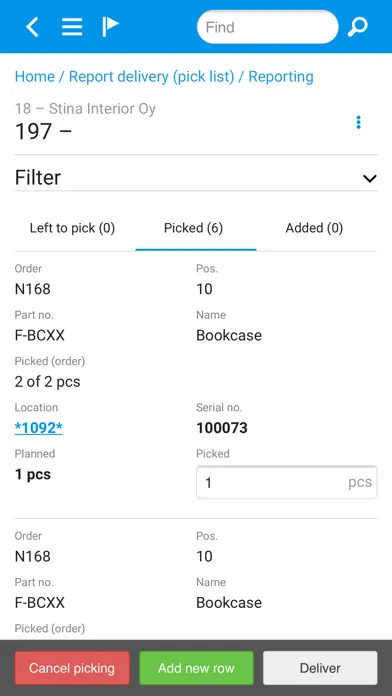Navigate to Home breadcrumb

pos(35,76)
